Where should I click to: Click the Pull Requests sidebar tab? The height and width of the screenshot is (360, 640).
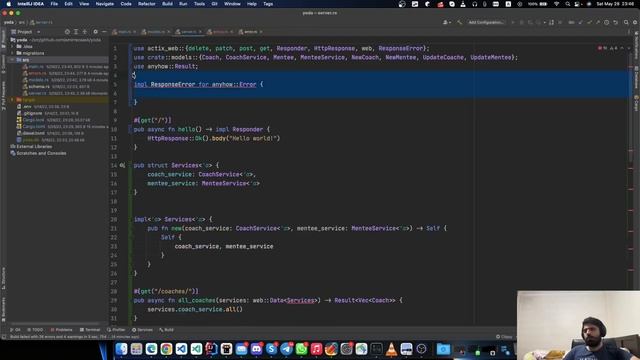(3, 95)
